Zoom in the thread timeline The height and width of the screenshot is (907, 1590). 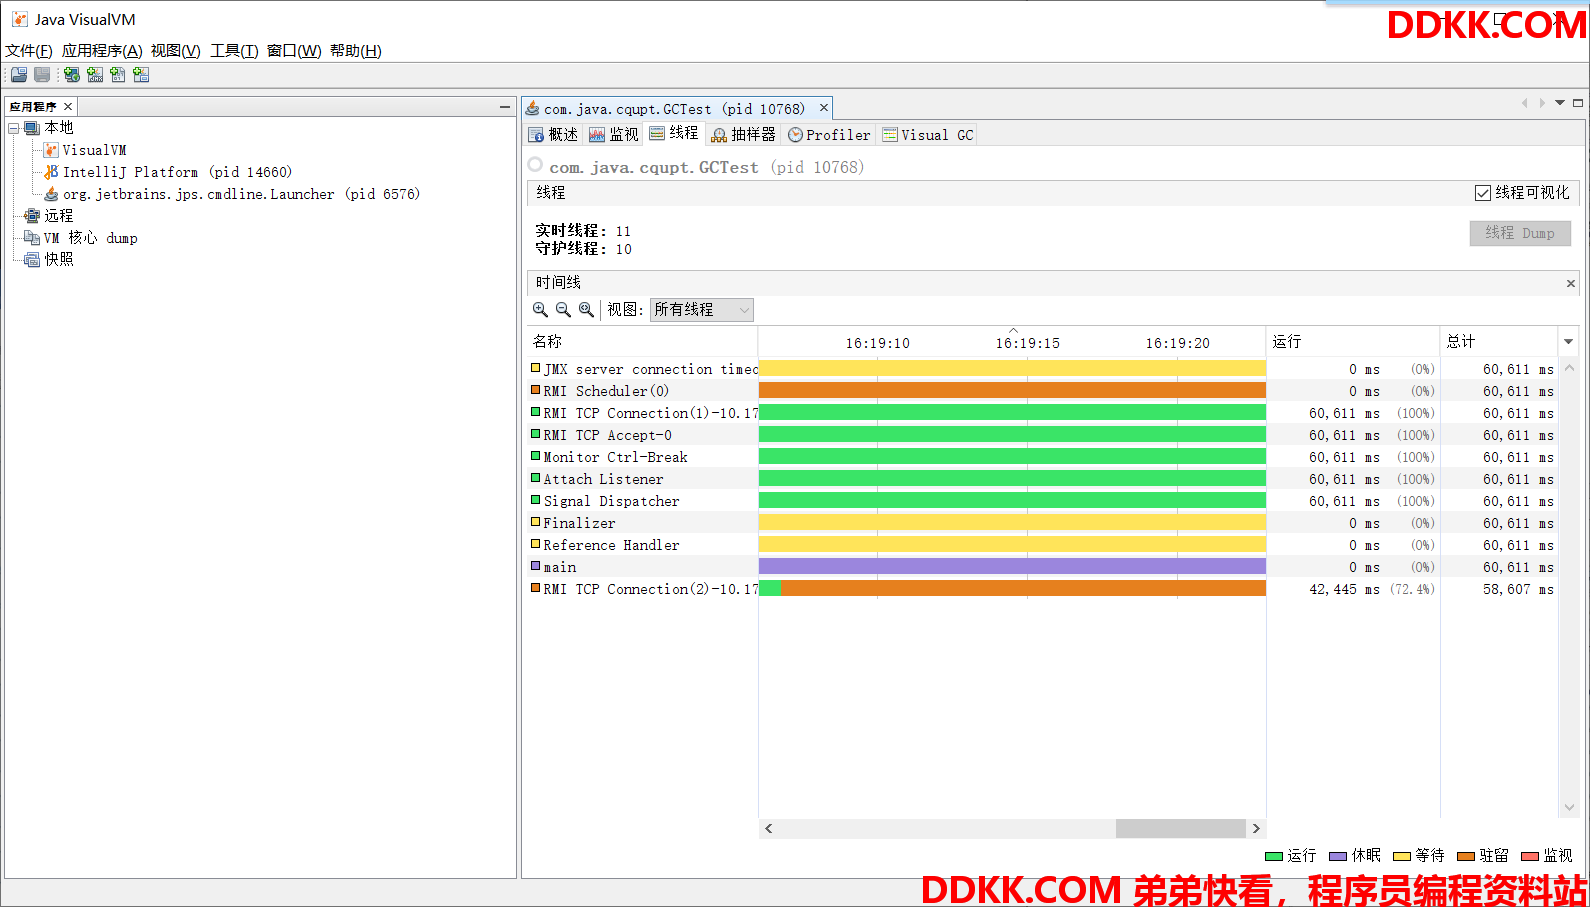click(540, 310)
